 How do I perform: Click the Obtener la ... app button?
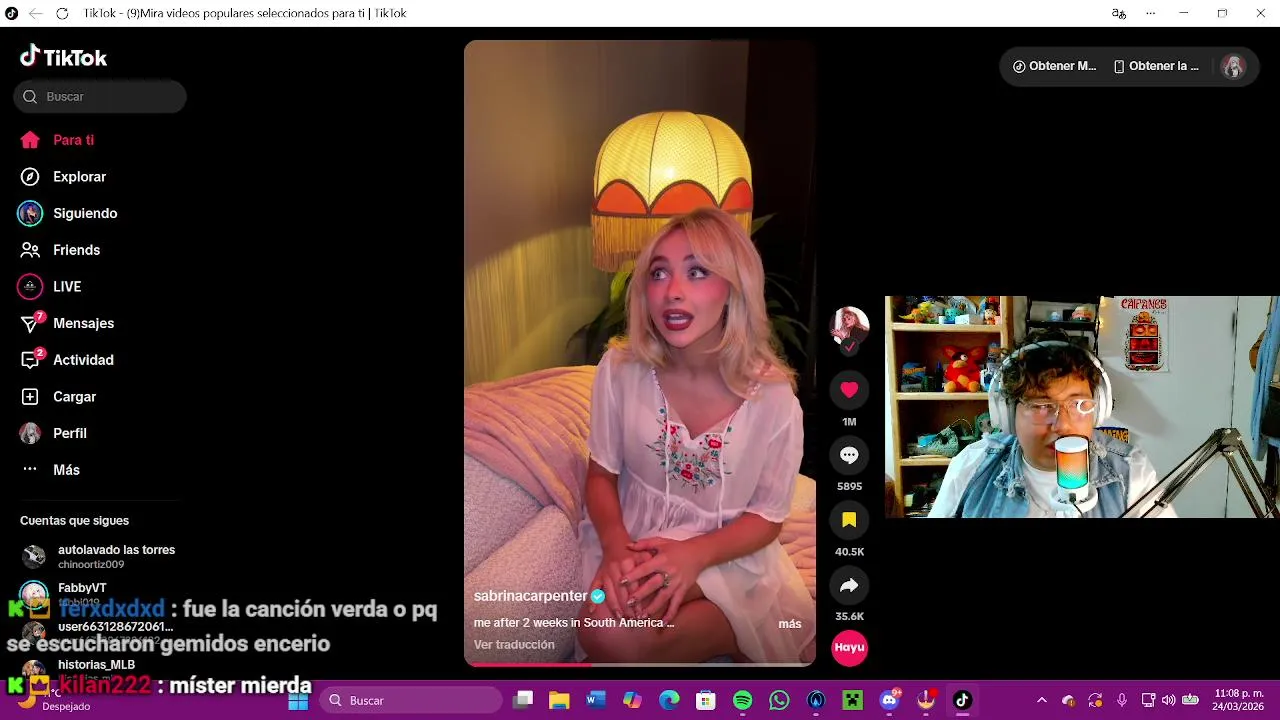tap(1156, 67)
